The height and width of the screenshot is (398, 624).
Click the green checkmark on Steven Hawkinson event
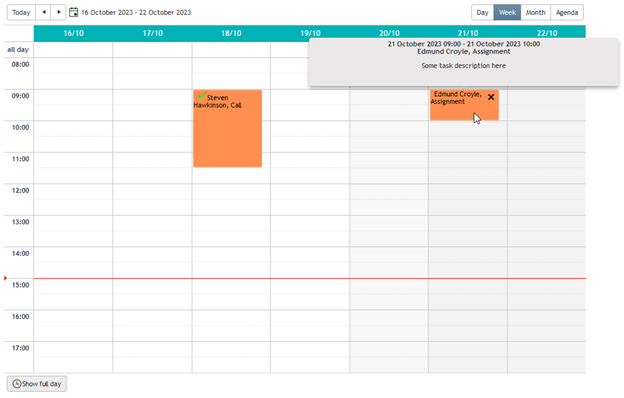pyautogui.click(x=202, y=95)
